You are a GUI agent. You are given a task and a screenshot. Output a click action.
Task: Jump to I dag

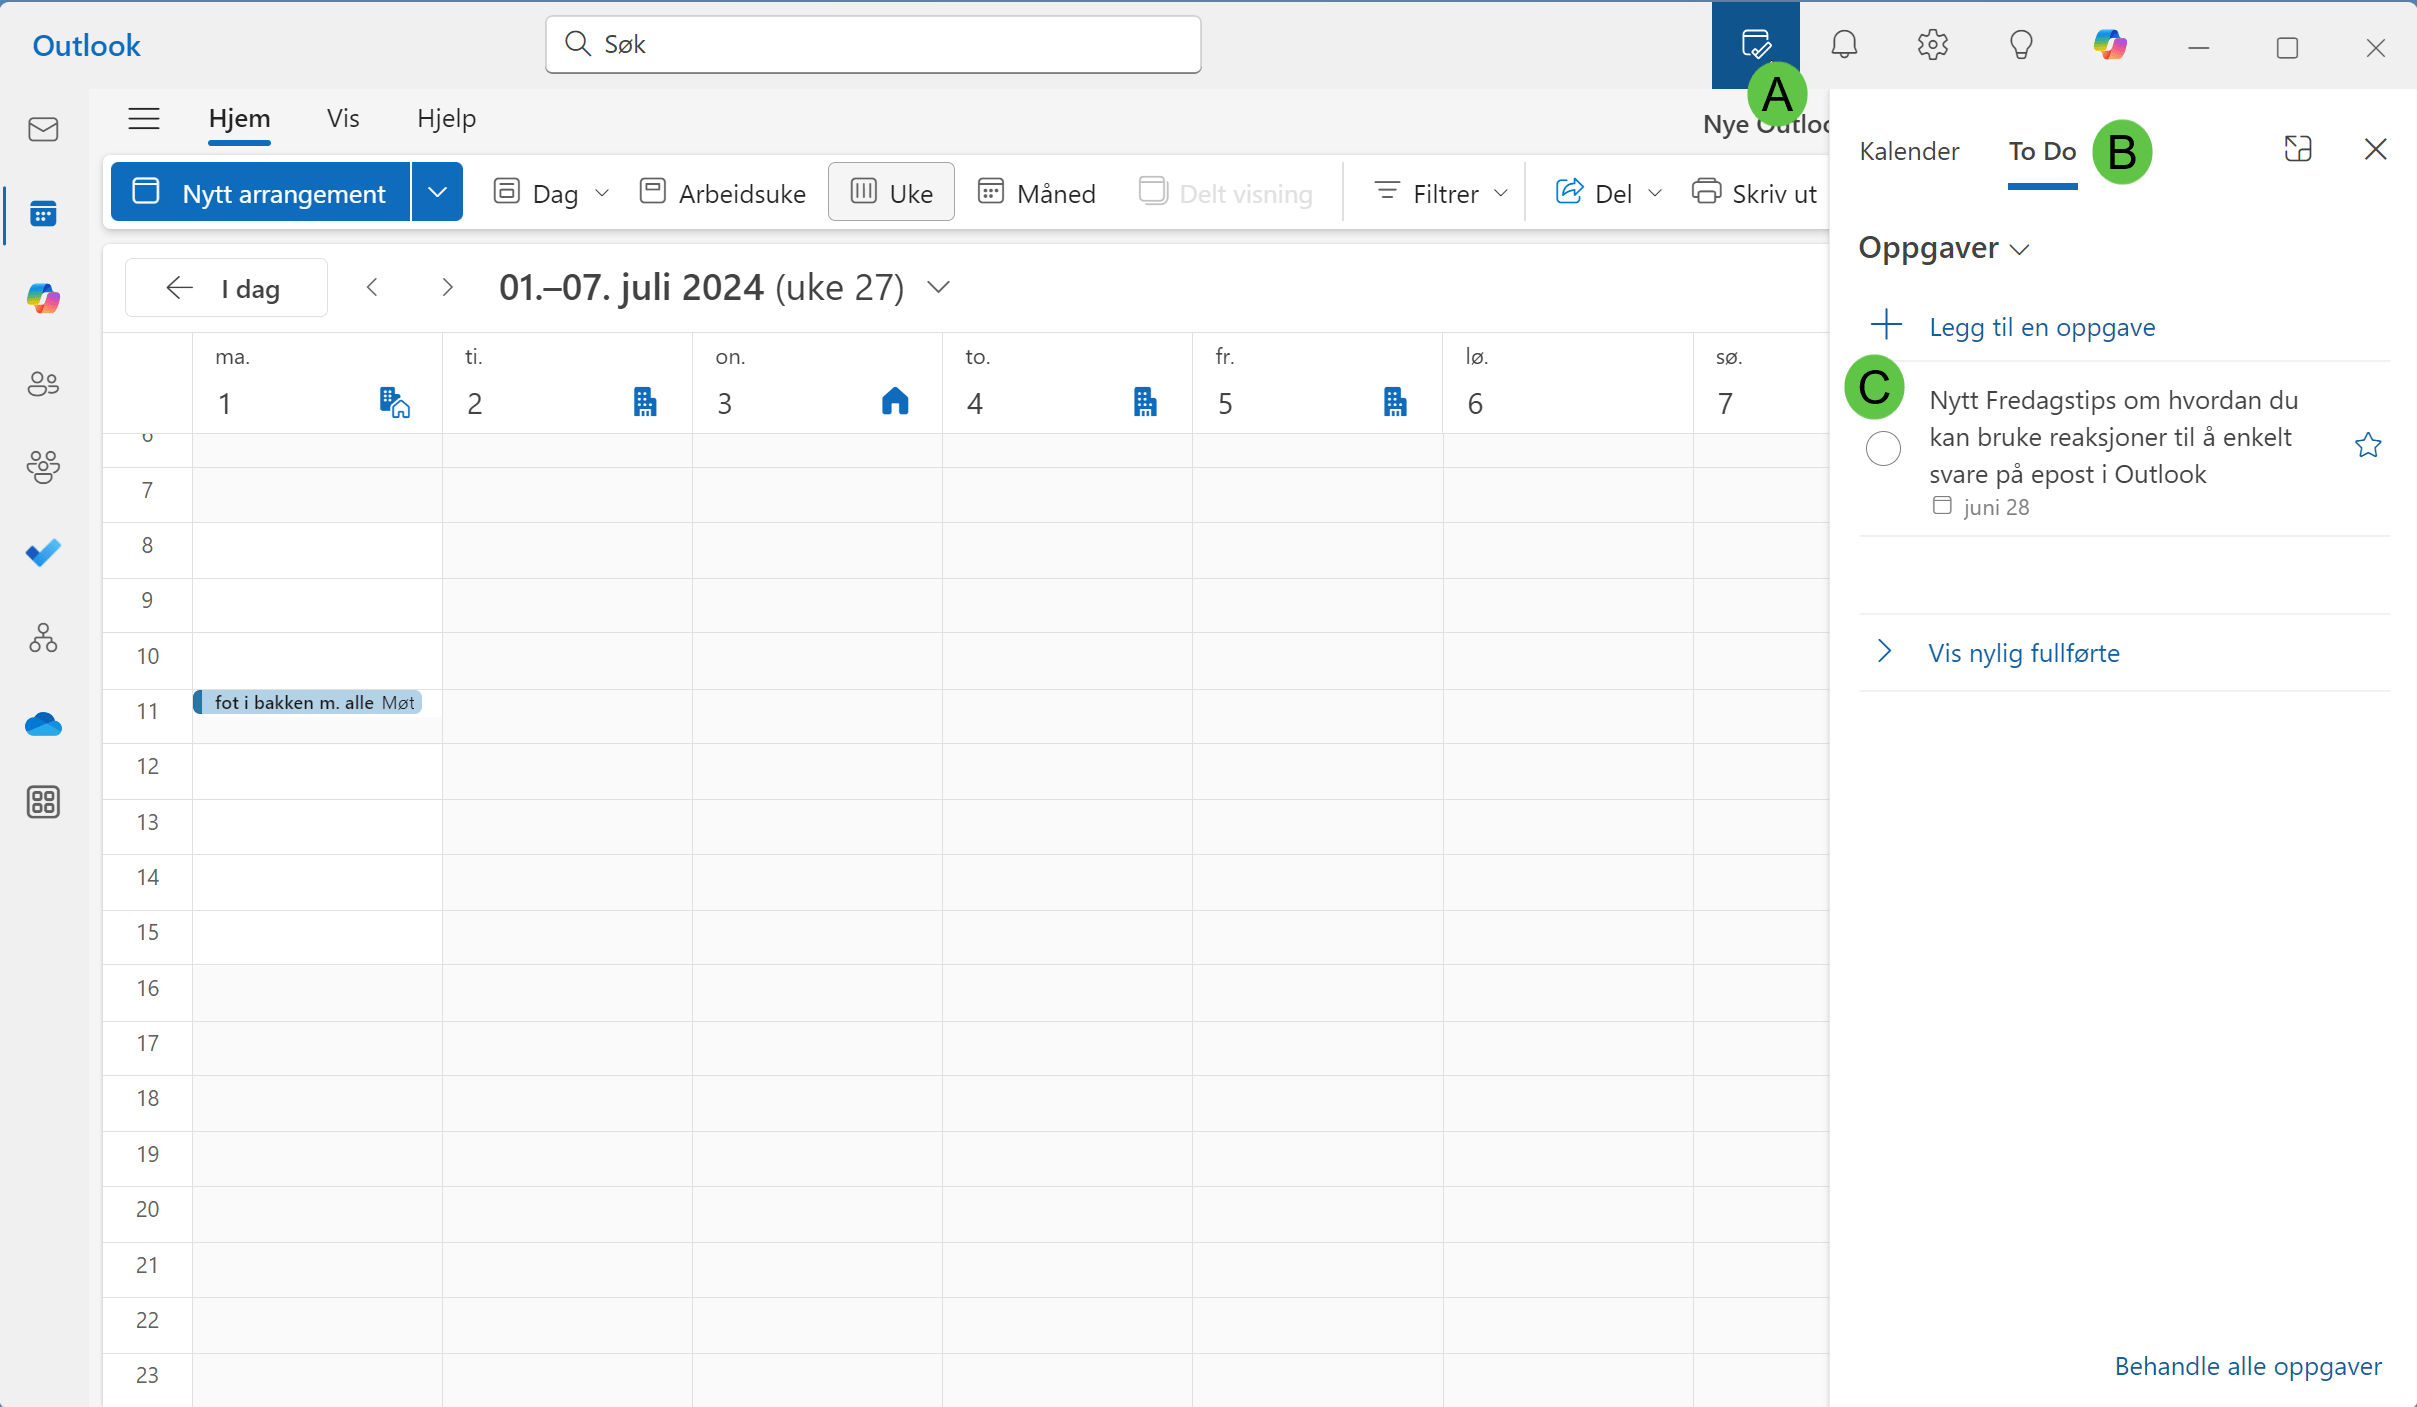[x=226, y=288]
